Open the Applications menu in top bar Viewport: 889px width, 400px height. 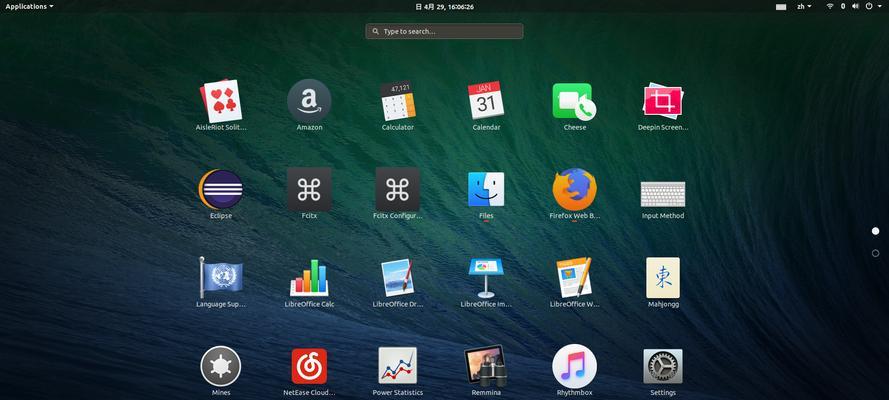pos(29,6)
